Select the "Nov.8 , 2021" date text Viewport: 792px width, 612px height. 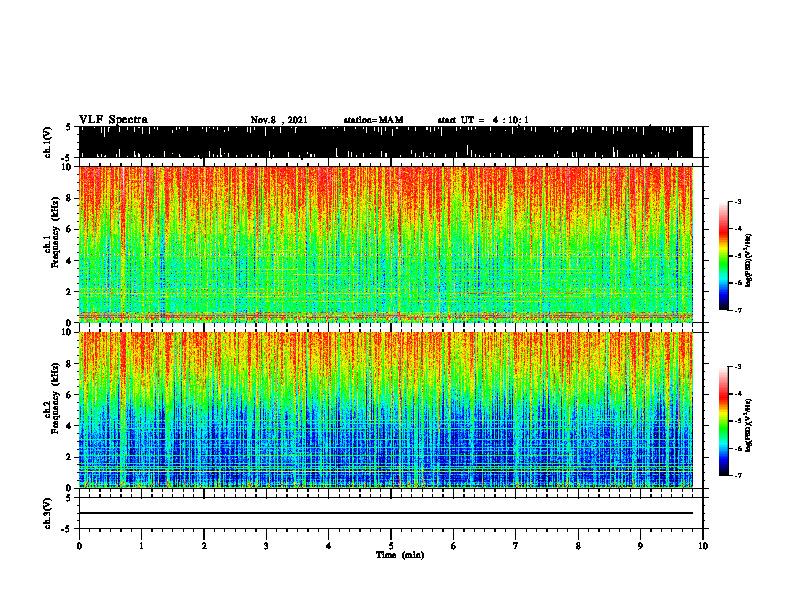[279, 120]
